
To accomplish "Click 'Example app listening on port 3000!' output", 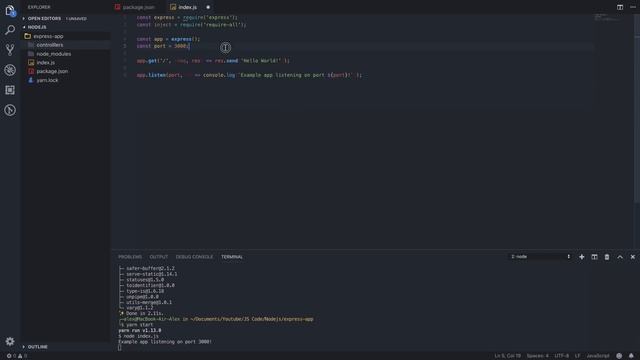I will tap(165, 342).
